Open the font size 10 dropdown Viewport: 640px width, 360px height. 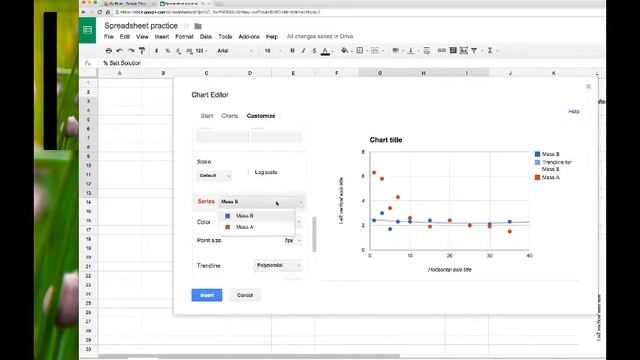(272, 51)
